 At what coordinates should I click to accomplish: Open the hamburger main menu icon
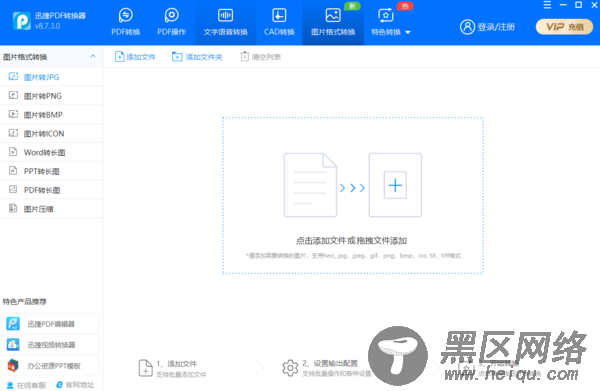point(547,5)
